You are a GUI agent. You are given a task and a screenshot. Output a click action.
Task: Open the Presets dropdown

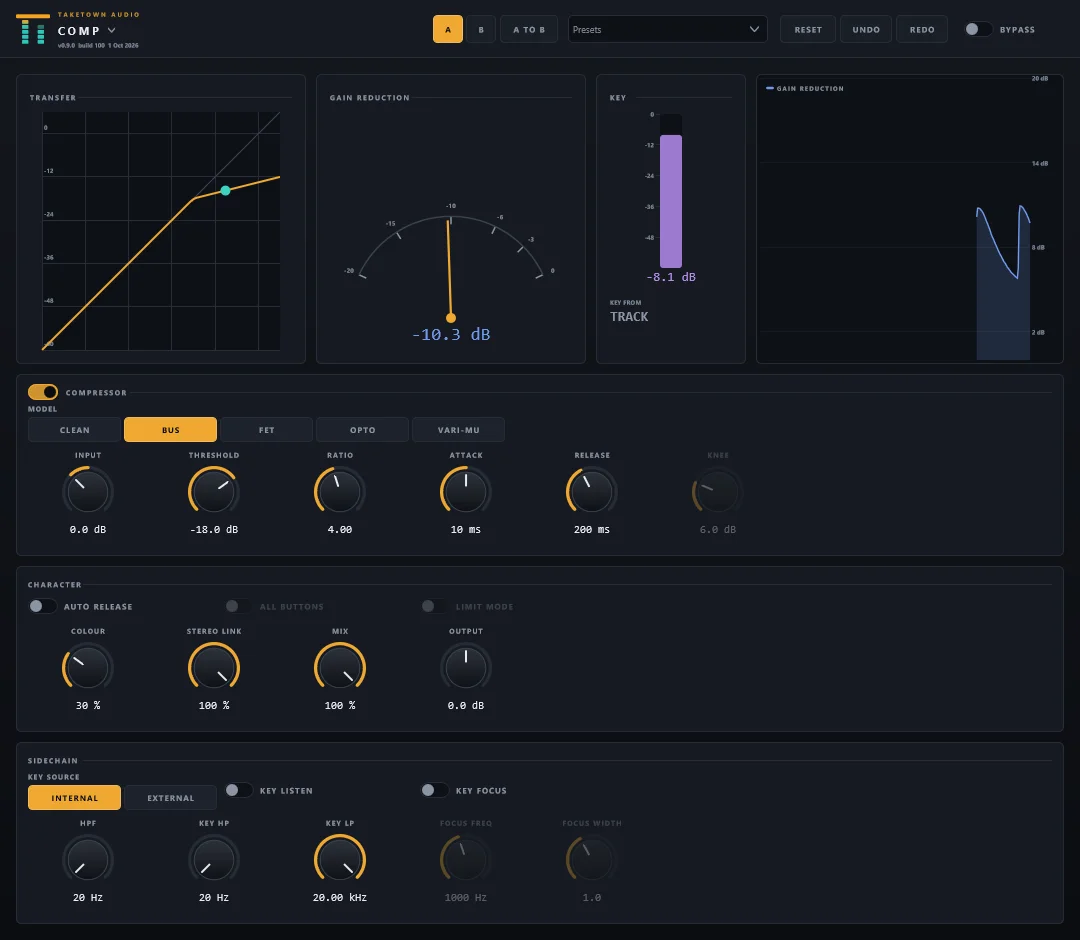pyautogui.click(x=667, y=30)
